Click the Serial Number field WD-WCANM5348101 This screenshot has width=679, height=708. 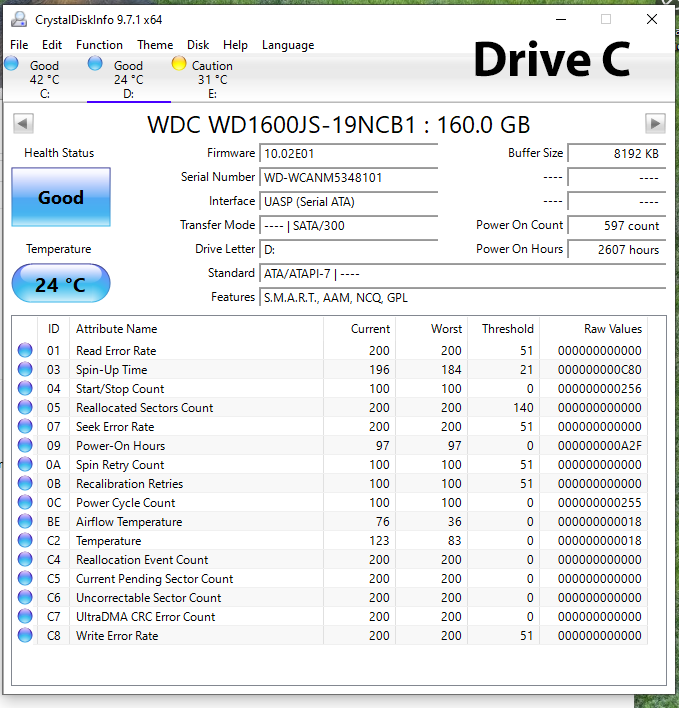(x=349, y=177)
